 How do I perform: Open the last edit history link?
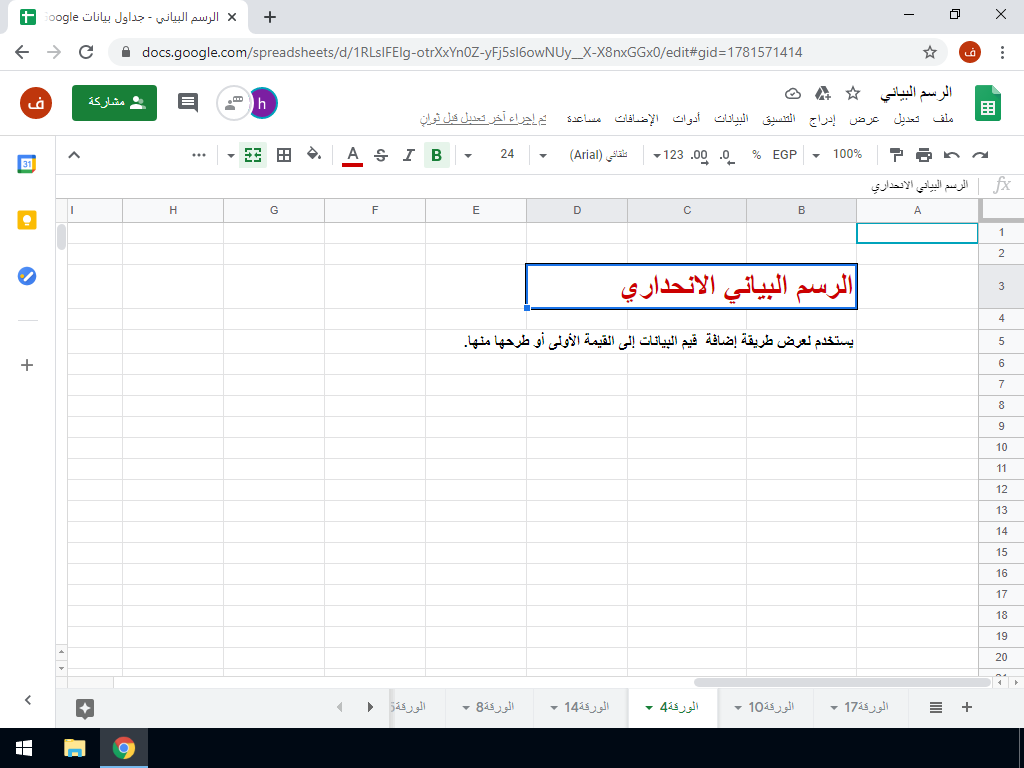click(483, 119)
